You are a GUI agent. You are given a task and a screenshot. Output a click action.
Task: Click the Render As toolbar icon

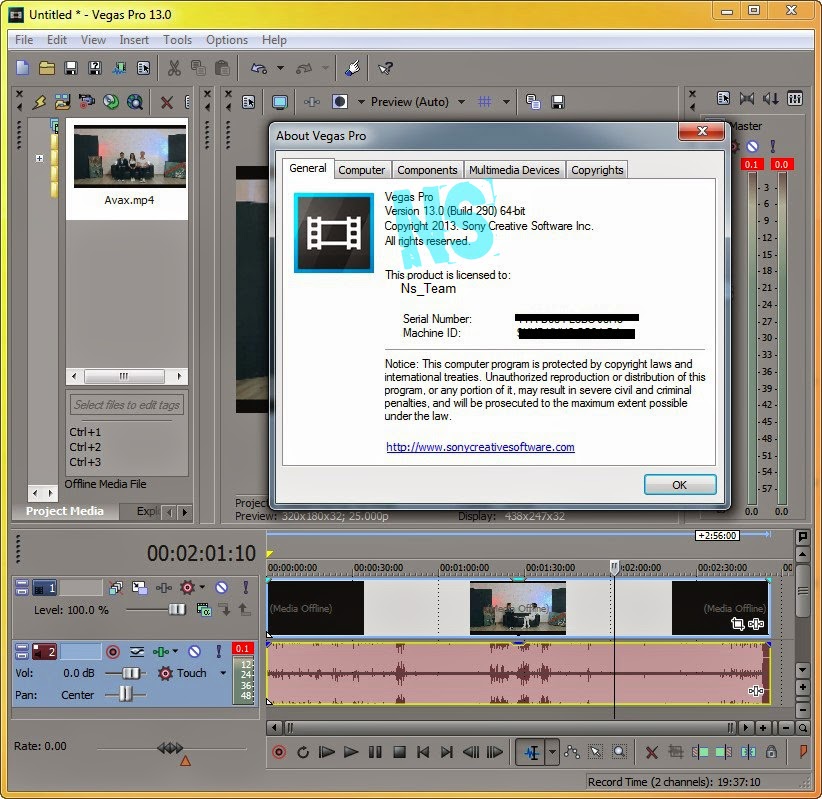coord(119,68)
